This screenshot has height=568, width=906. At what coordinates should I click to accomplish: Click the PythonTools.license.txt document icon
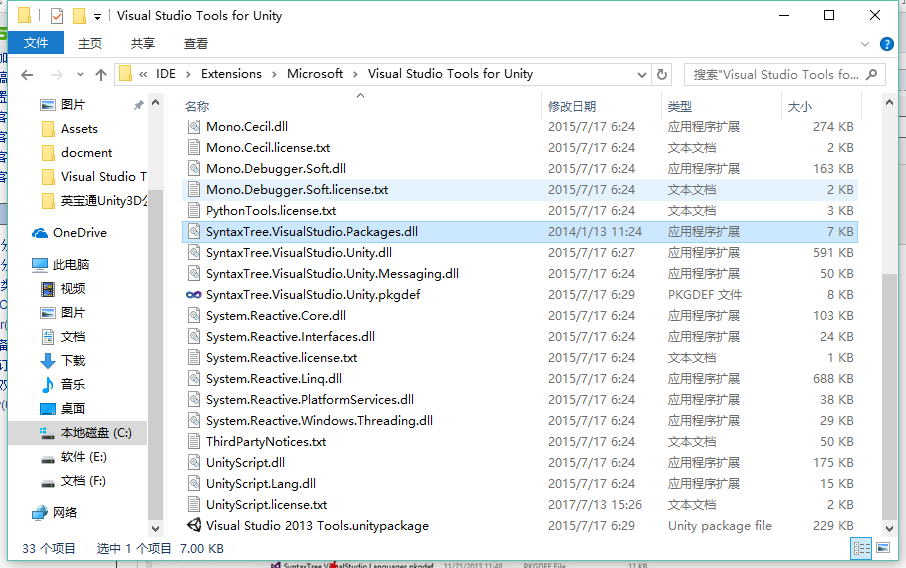194,210
